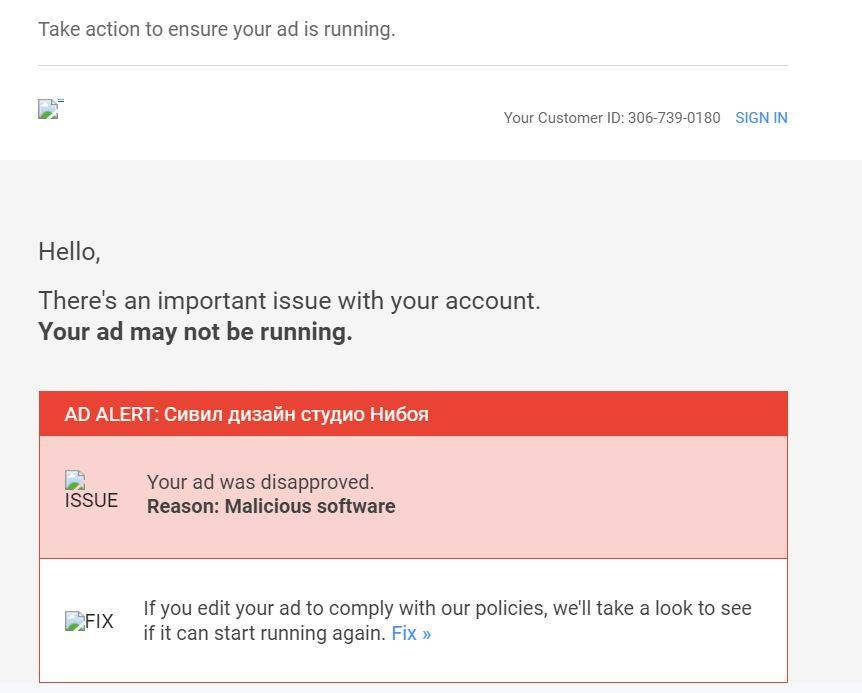This screenshot has width=862, height=693.
Task: Follow the Fix » link
Action: coord(411,633)
